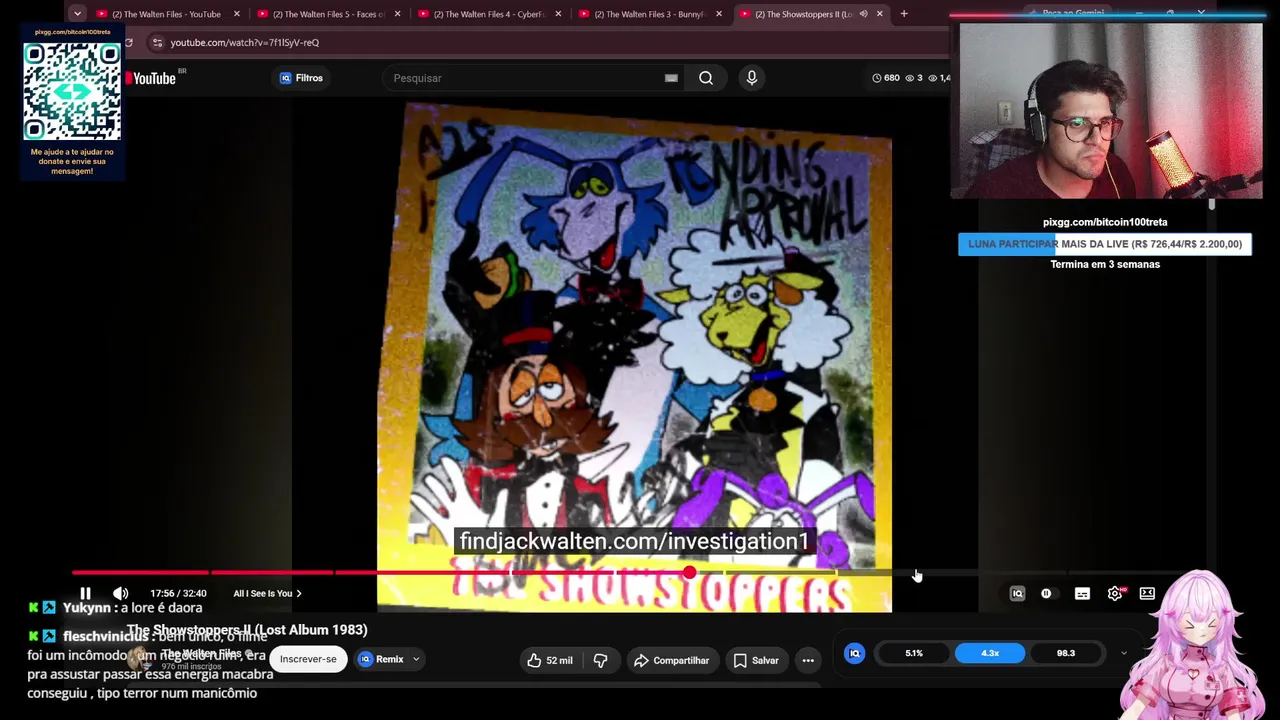Open the more actions ellipsis menu
The height and width of the screenshot is (720, 1280).
pos(808,660)
